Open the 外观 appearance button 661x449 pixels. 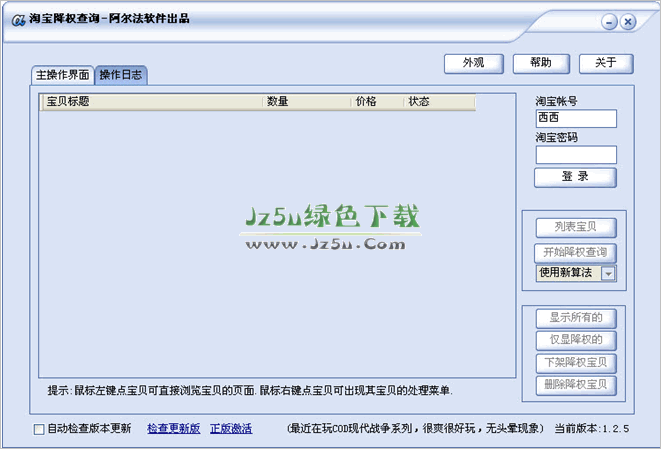click(473, 64)
